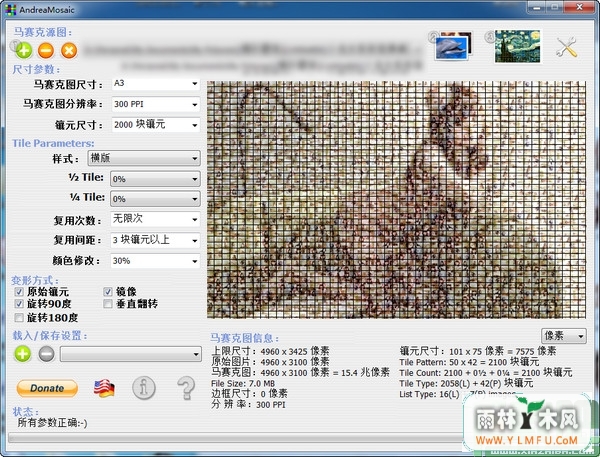600x457 pixels.
Task: Open 样式 横版 dropdown
Action: click(x=144, y=158)
